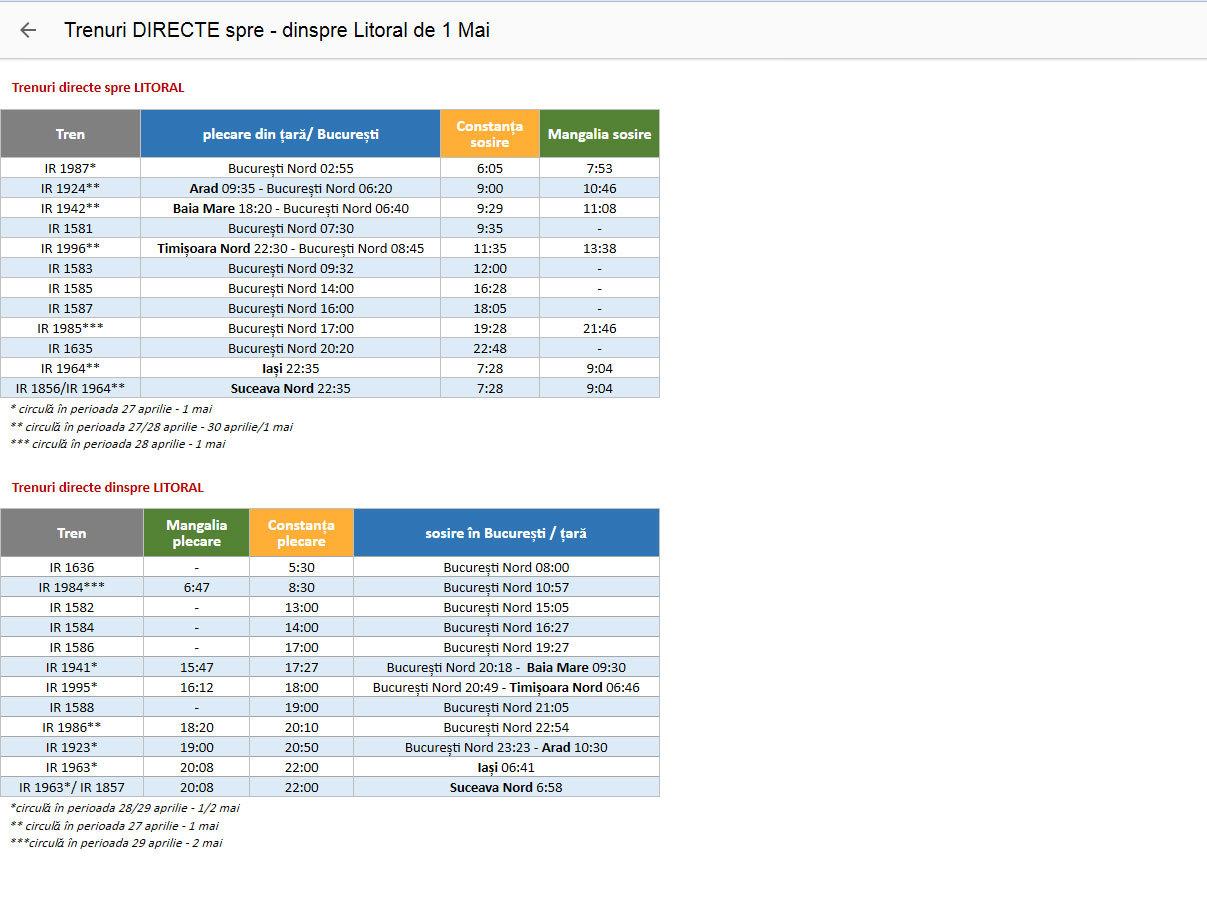Click the orange 'Constanța sosire' column header

[489, 134]
